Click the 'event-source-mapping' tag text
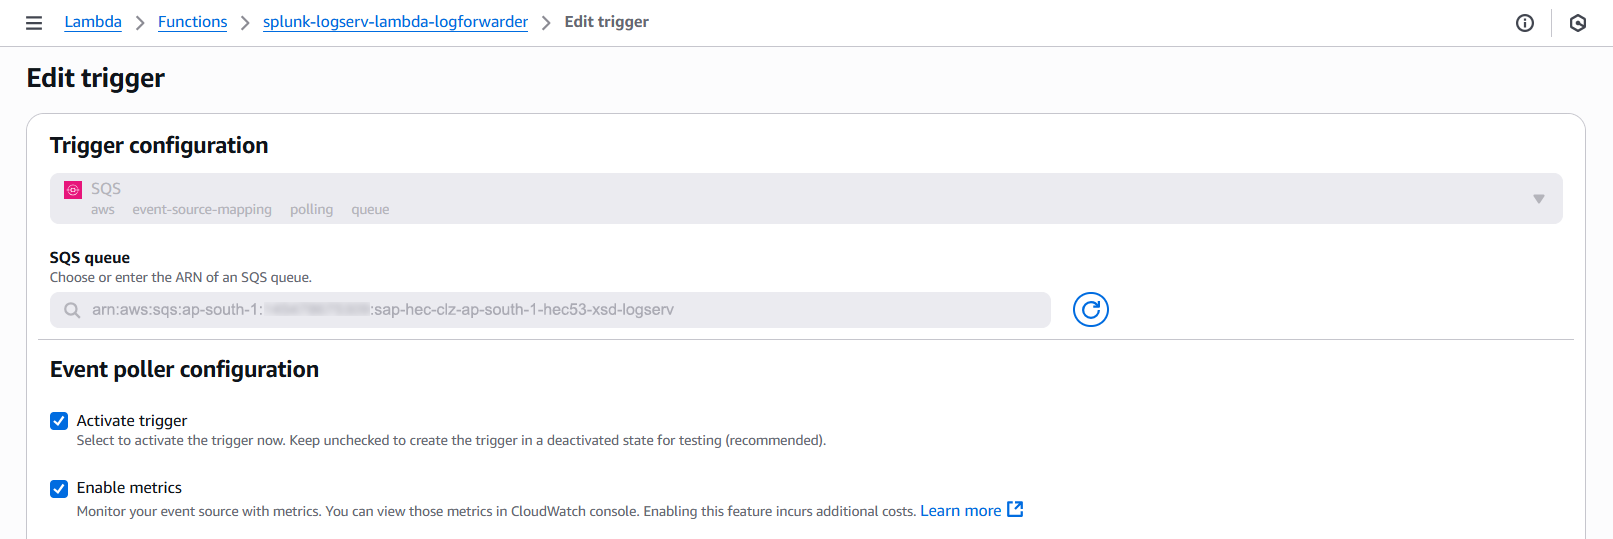This screenshot has height=539, width=1613. coord(202,210)
